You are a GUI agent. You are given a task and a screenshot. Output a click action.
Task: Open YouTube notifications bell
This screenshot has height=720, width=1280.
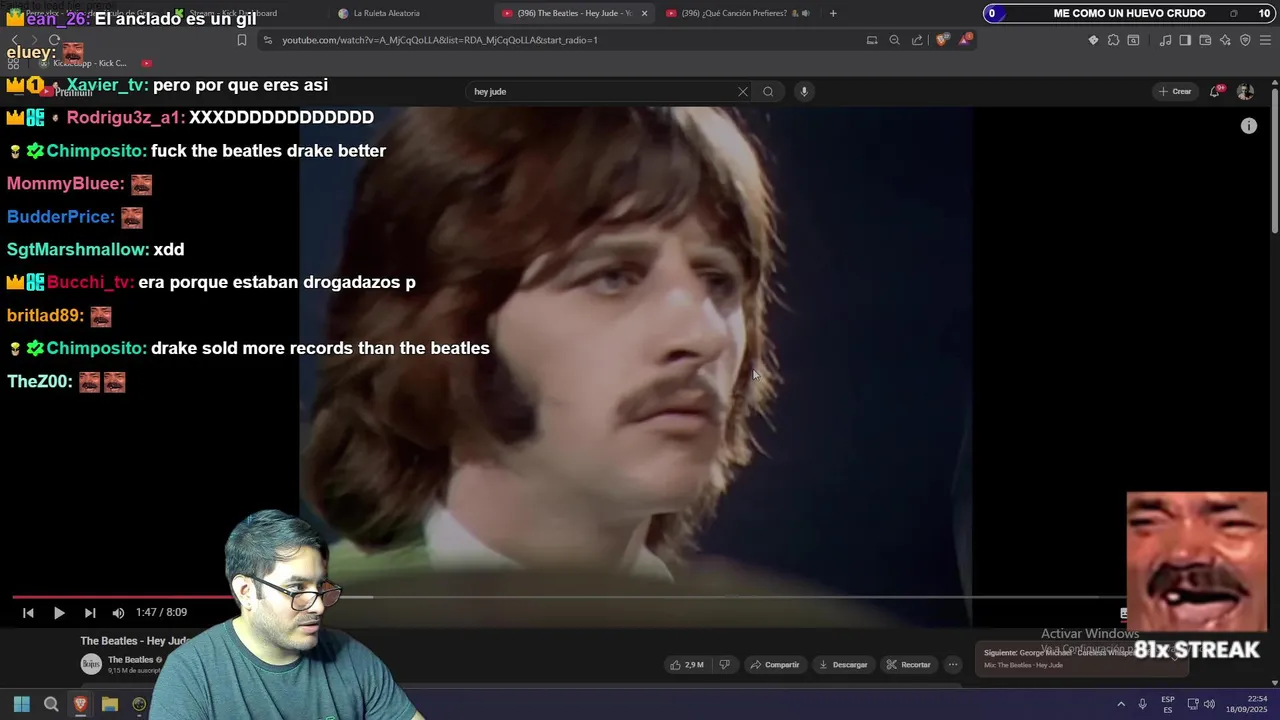coord(1216,92)
